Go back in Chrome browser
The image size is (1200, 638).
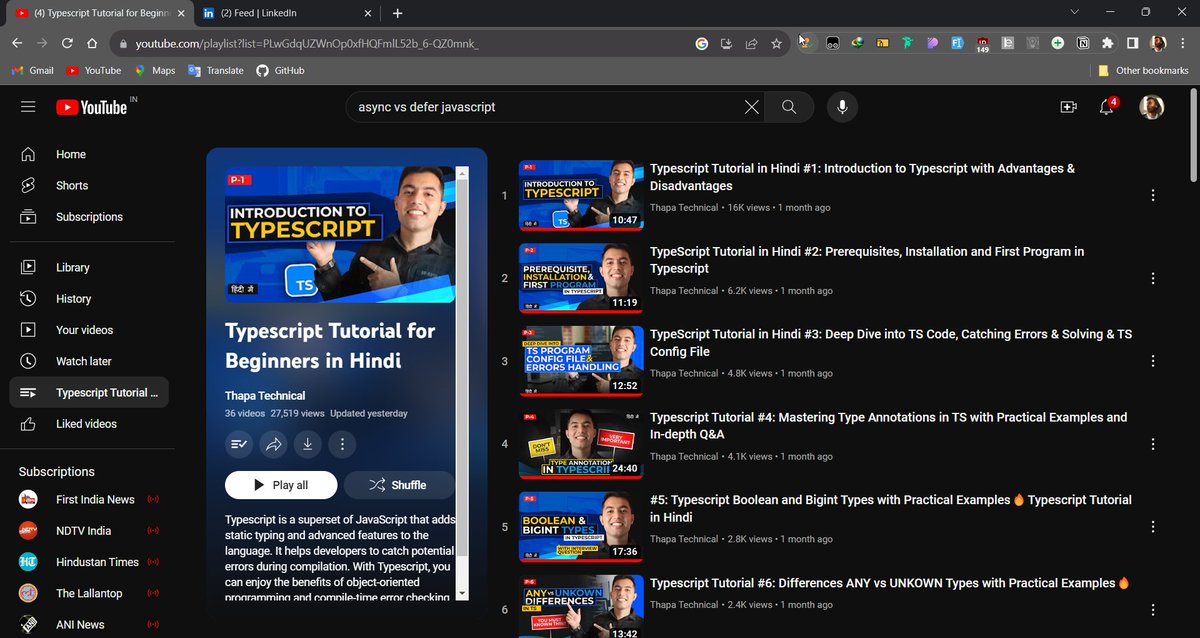(x=17, y=43)
